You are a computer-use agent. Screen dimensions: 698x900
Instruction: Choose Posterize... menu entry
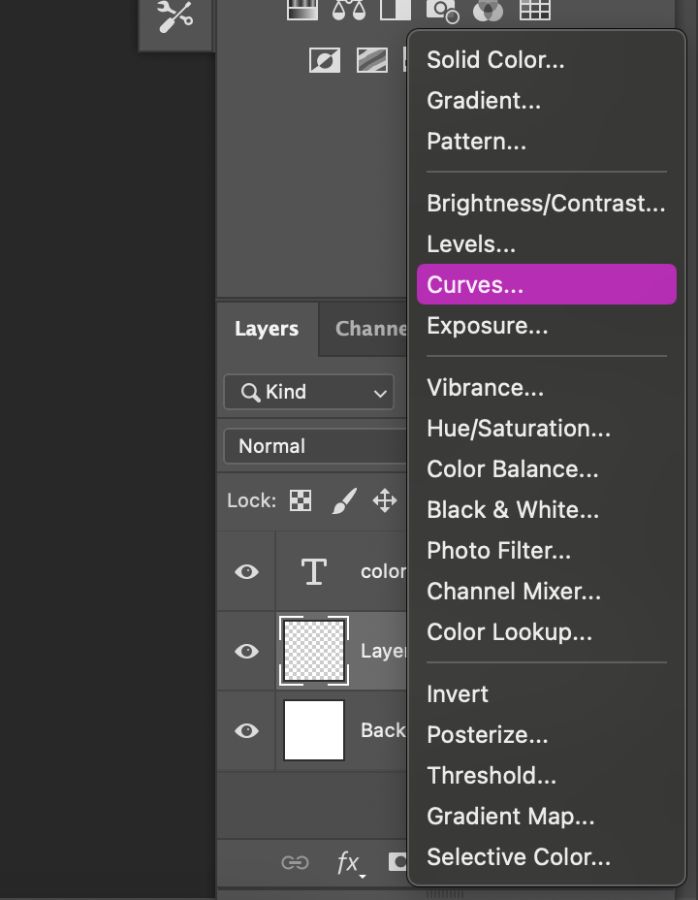pos(546,735)
